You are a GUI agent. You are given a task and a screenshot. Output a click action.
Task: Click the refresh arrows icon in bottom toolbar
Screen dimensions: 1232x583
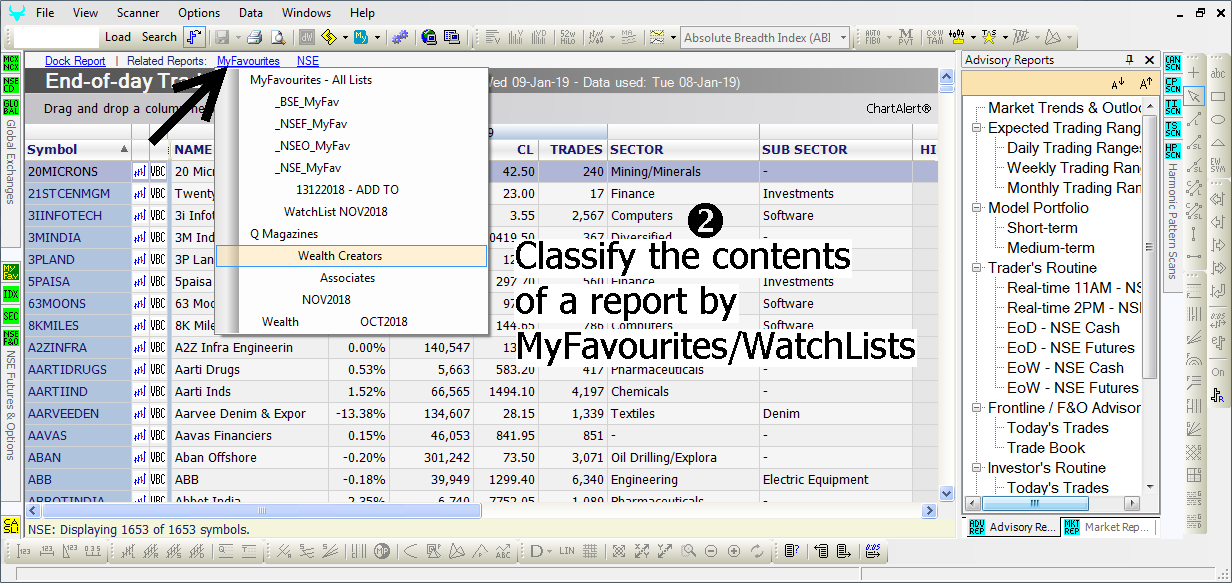click(756, 551)
